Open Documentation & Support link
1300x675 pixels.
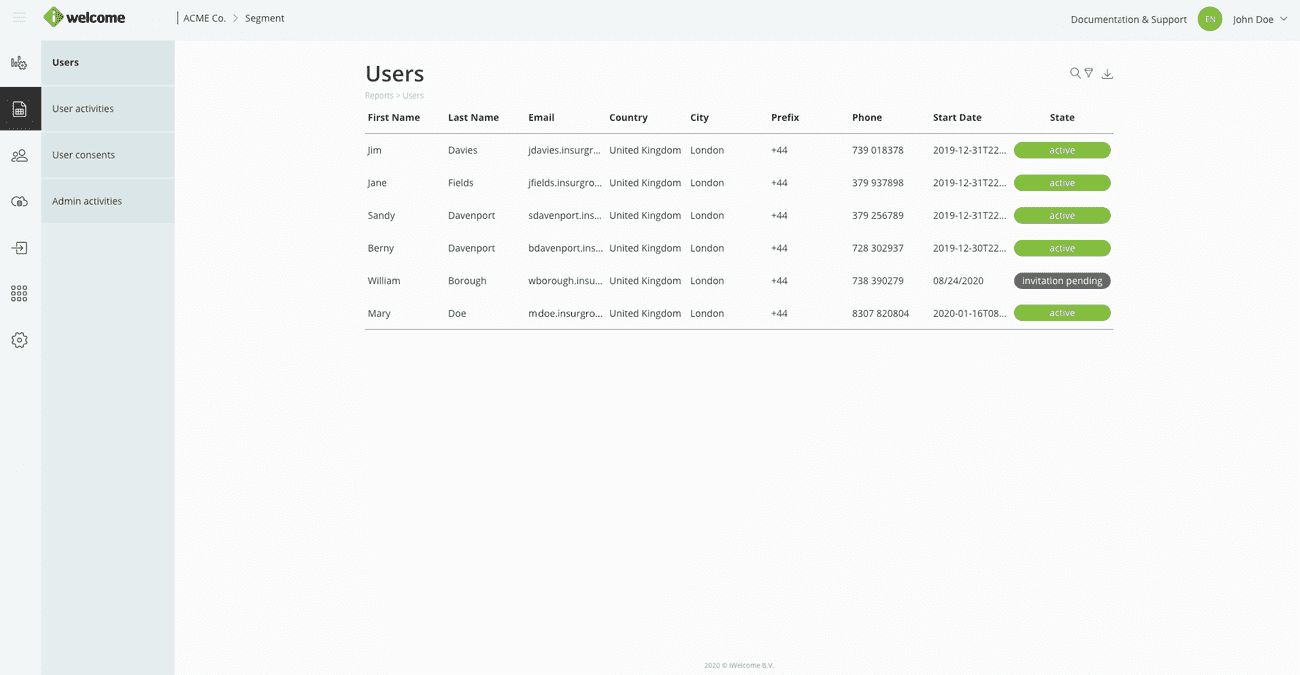(x=1128, y=19)
